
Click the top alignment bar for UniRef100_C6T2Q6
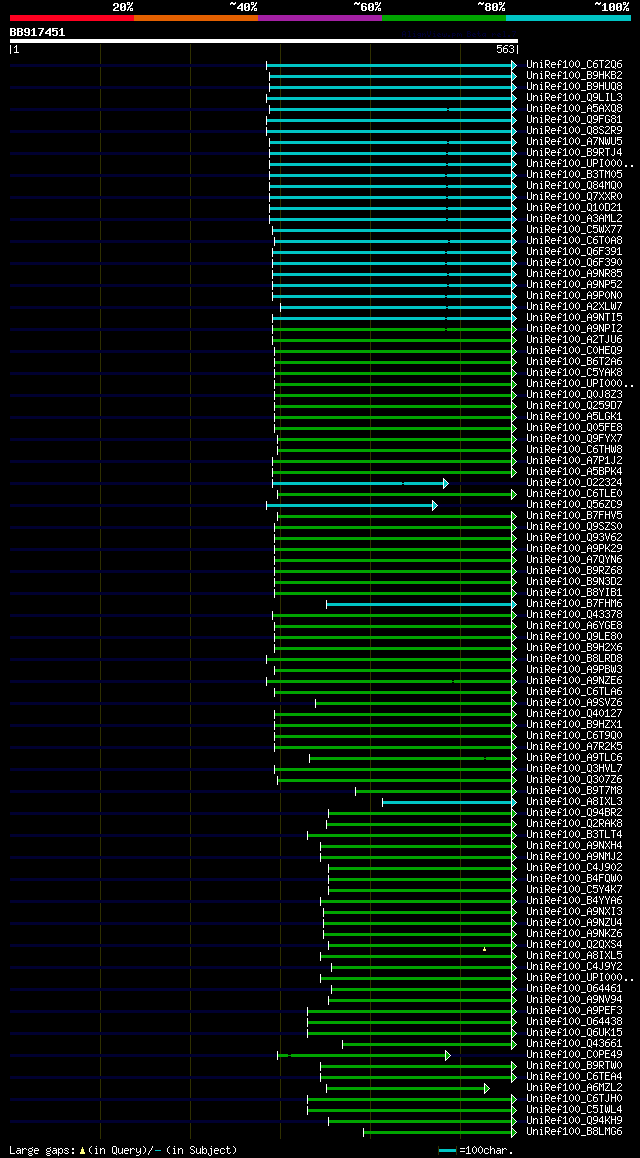coord(392,66)
